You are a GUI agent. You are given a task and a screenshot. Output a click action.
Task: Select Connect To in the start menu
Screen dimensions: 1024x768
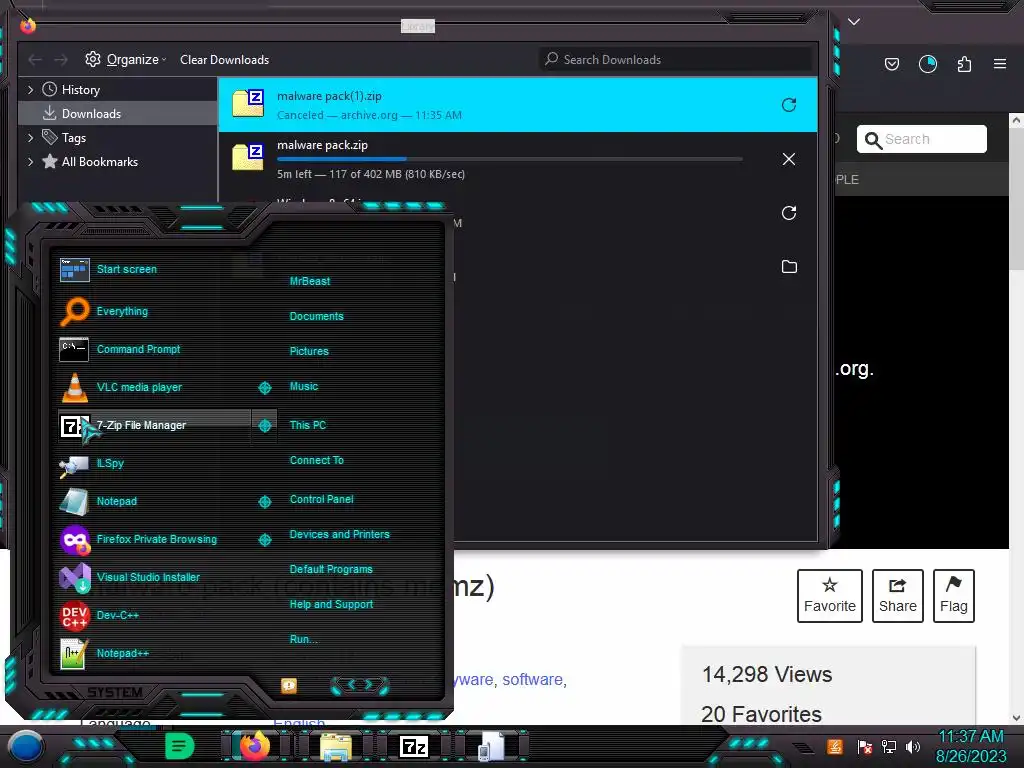[316, 460]
